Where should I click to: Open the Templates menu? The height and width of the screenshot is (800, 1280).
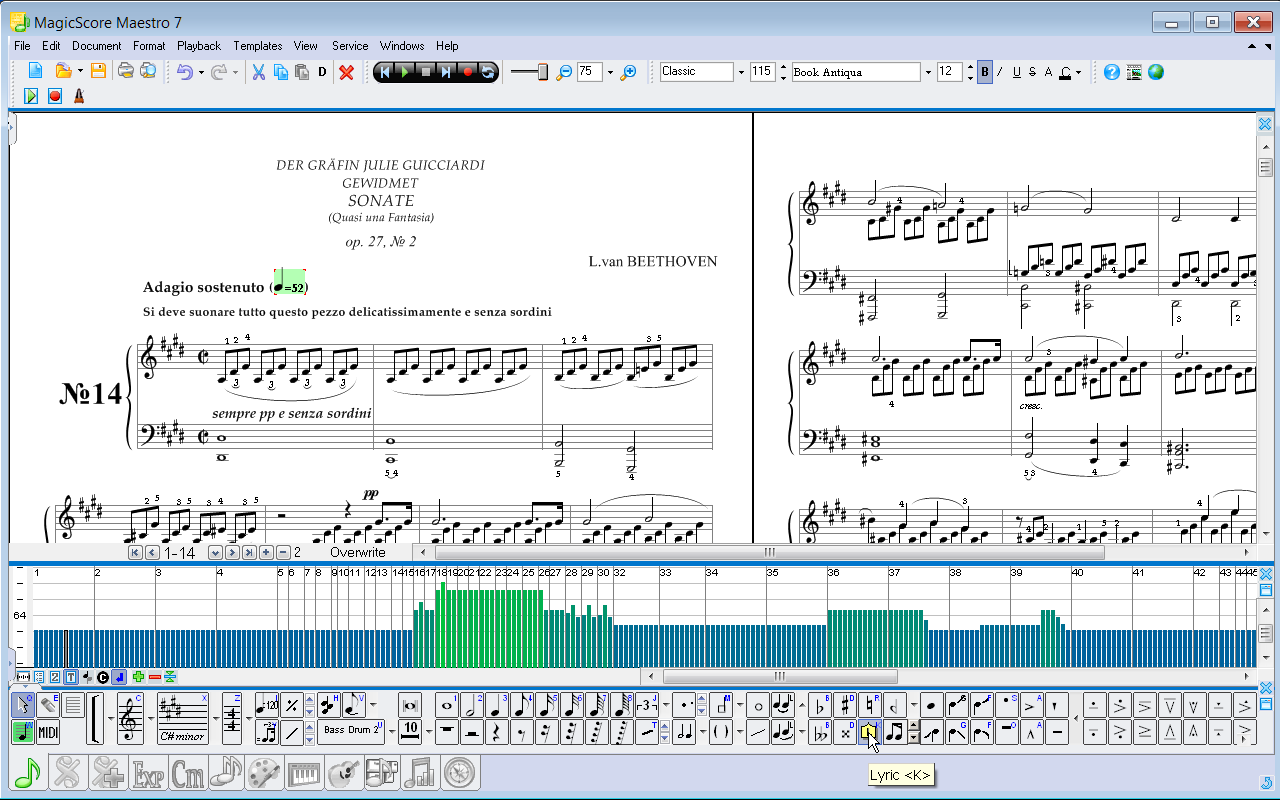(258, 46)
